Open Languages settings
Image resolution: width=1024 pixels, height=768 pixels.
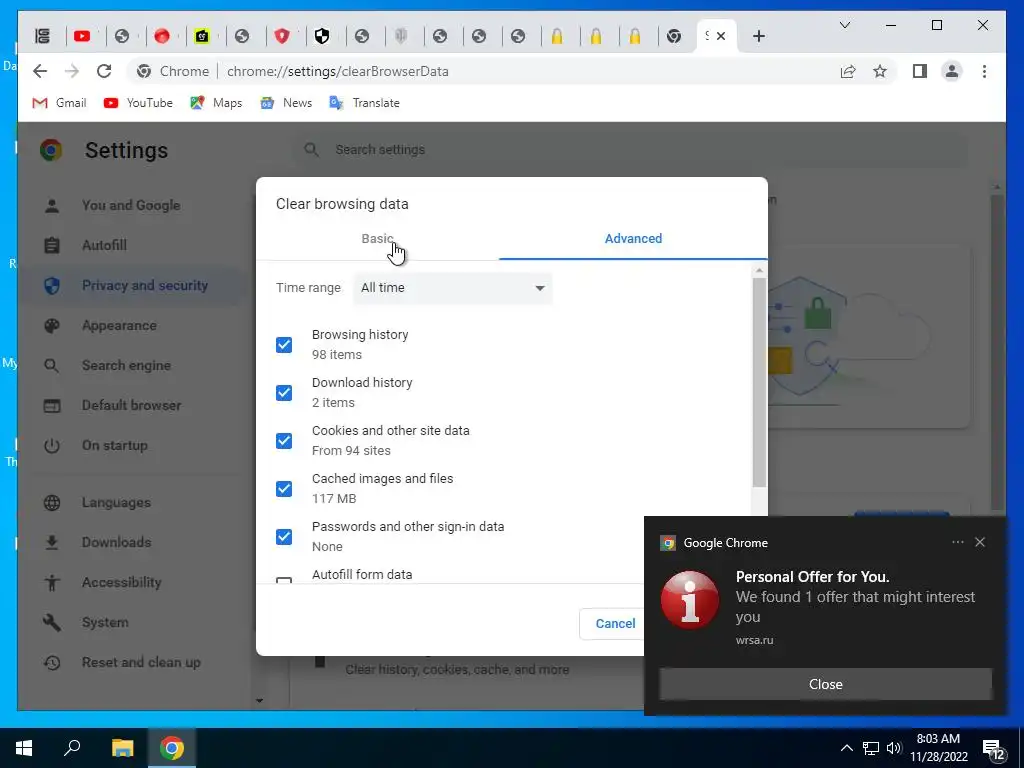[116, 503]
